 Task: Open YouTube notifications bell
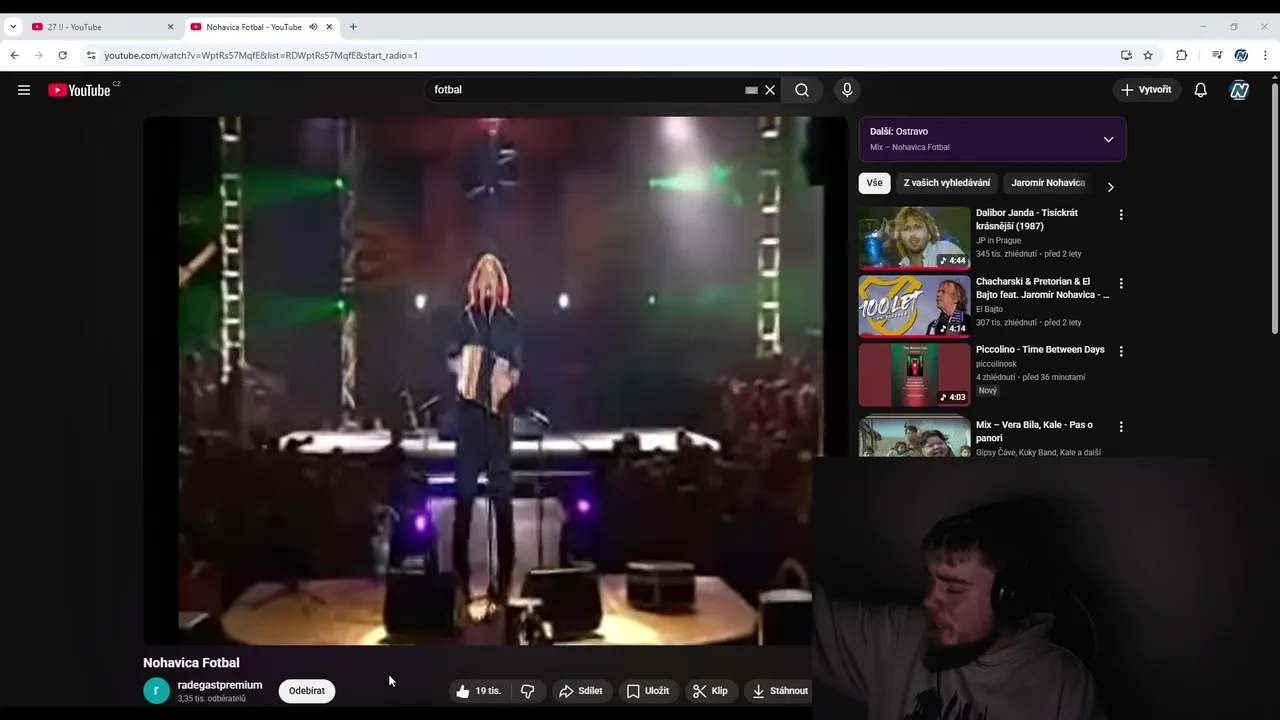pyautogui.click(x=1201, y=90)
